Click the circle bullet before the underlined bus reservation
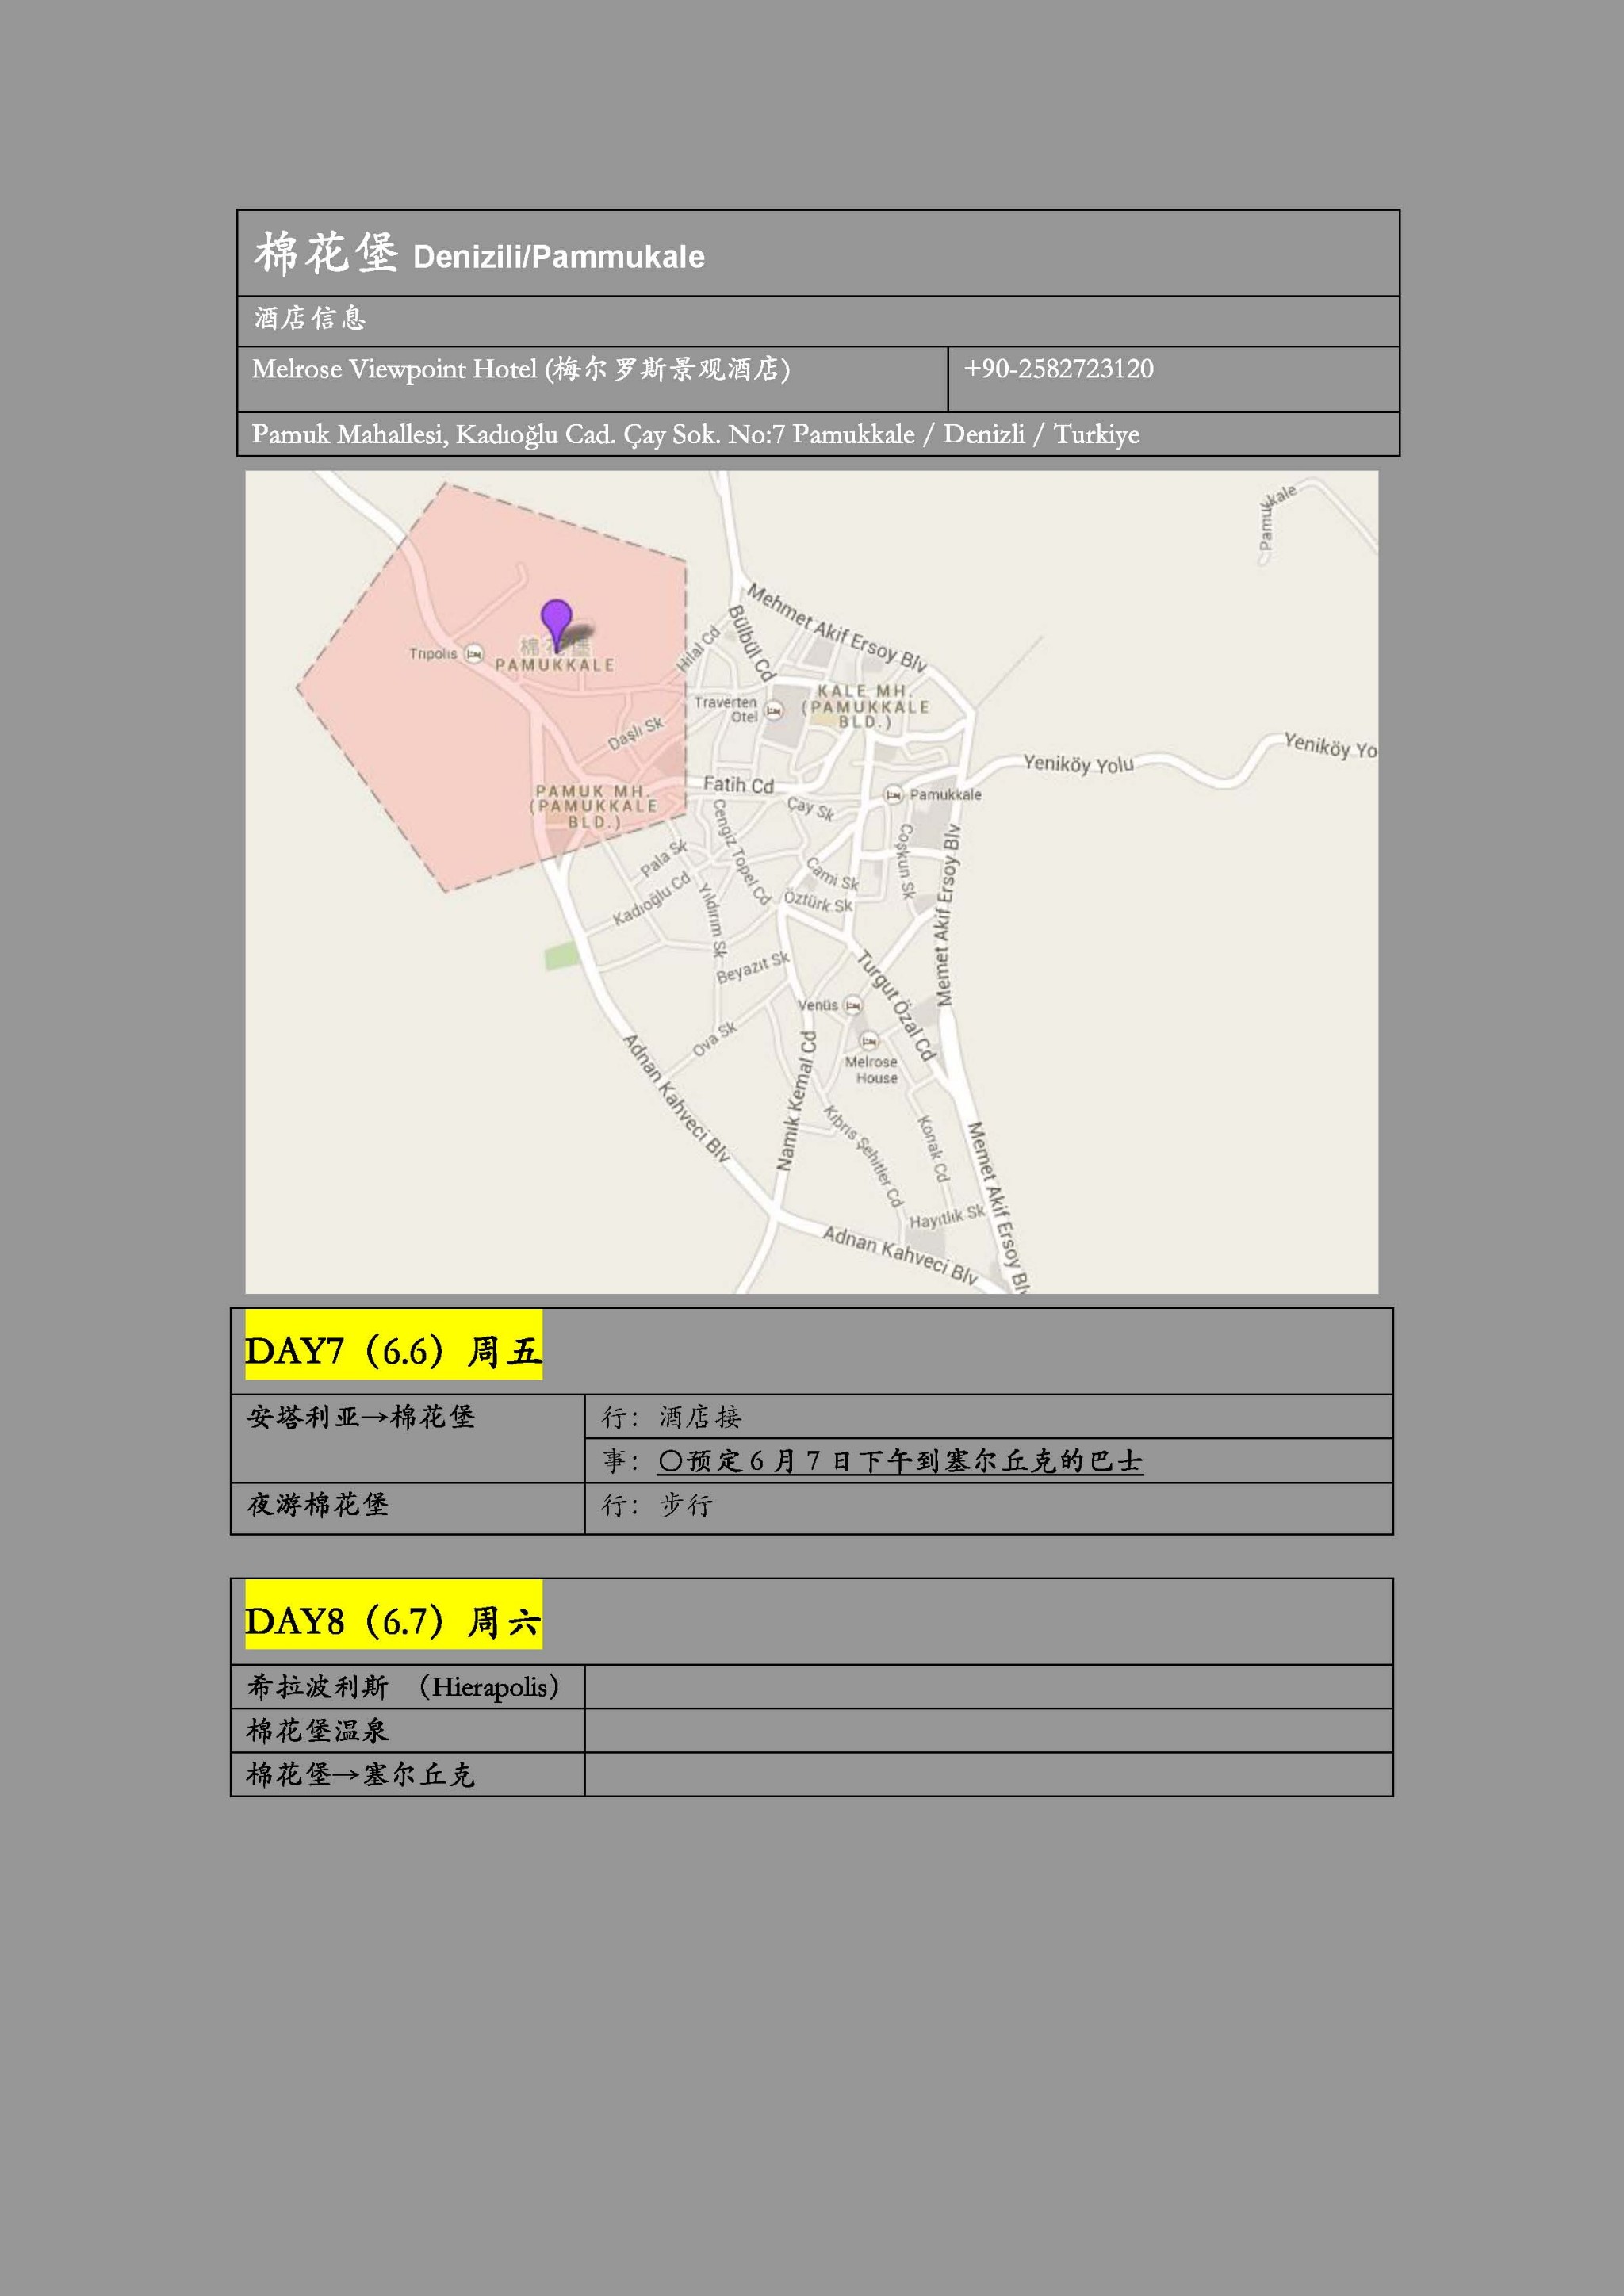Viewport: 1624px width, 2296px height. click(x=670, y=1461)
